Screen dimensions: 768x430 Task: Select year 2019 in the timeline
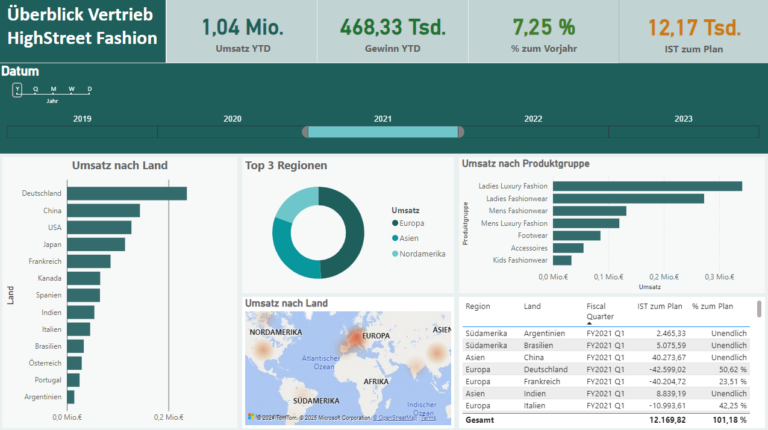[82, 132]
